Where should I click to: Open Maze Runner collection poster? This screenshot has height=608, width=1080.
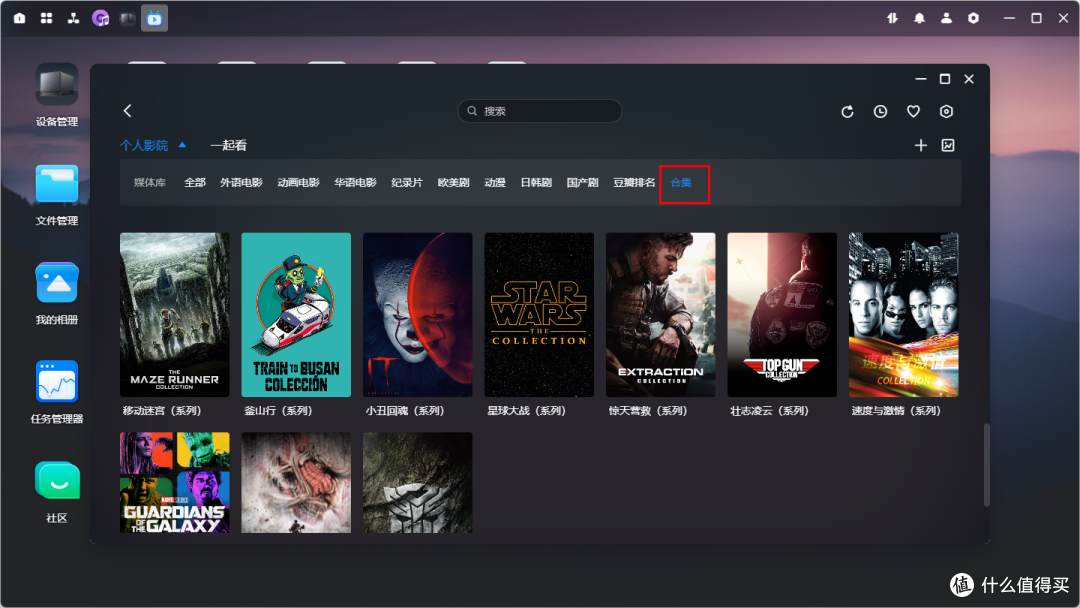175,315
